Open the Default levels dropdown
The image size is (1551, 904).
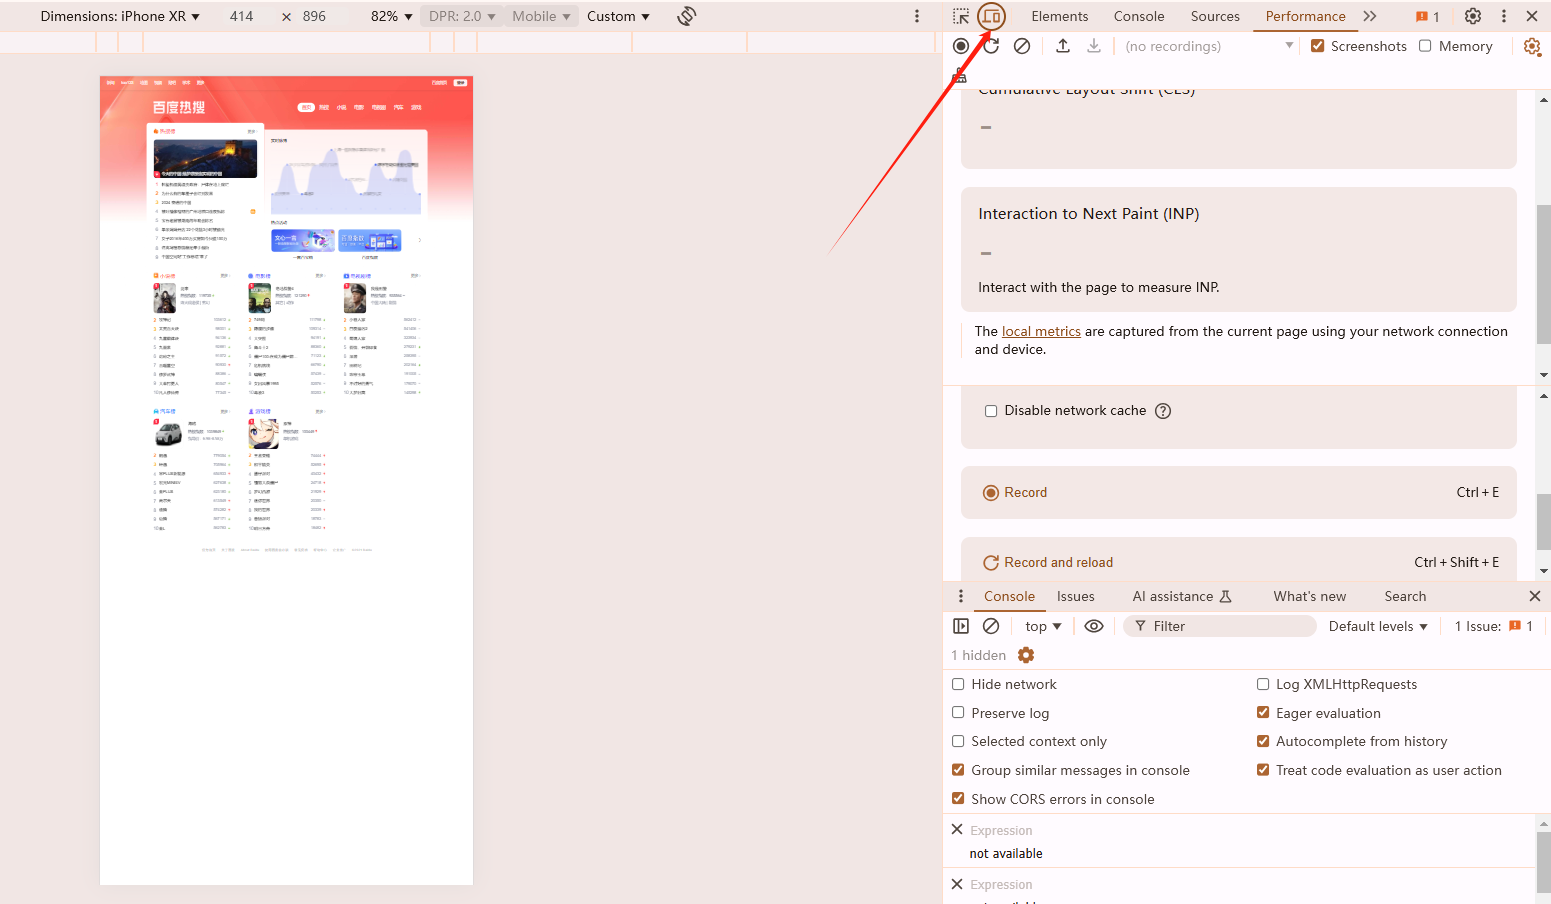(x=1378, y=626)
